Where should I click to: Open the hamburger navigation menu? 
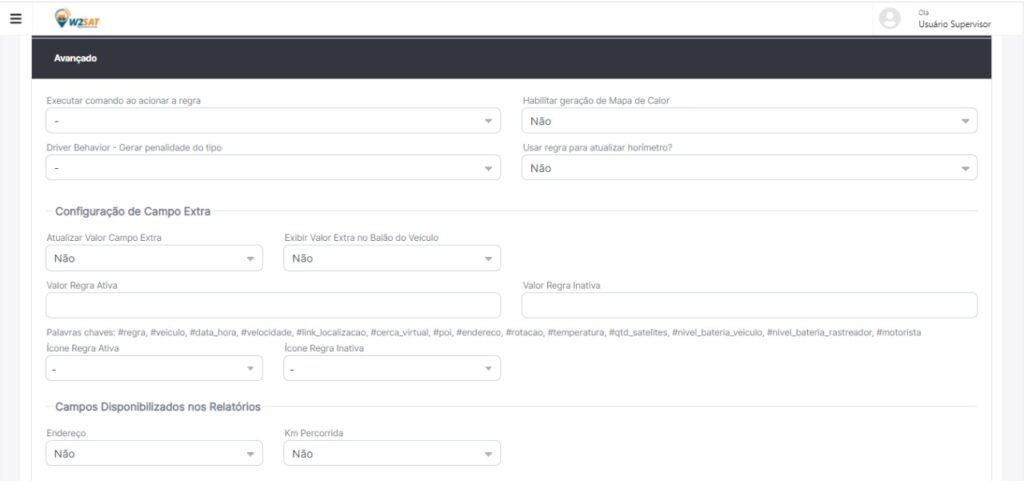(15, 18)
